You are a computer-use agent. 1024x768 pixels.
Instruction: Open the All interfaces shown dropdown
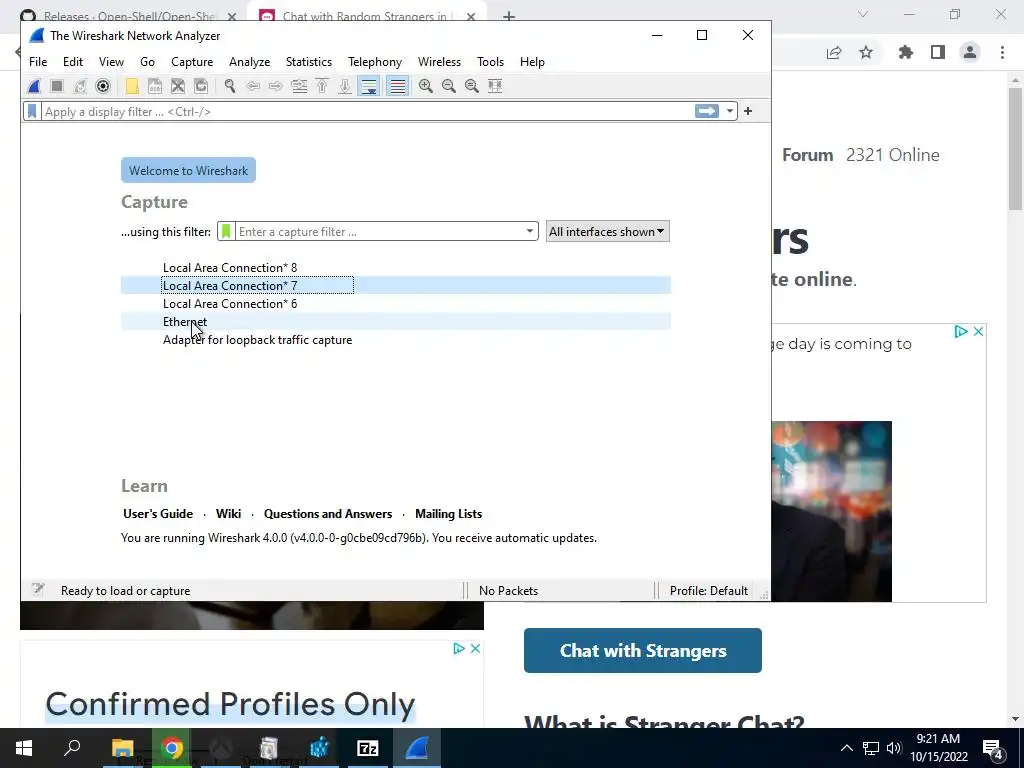(x=607, y=231)
